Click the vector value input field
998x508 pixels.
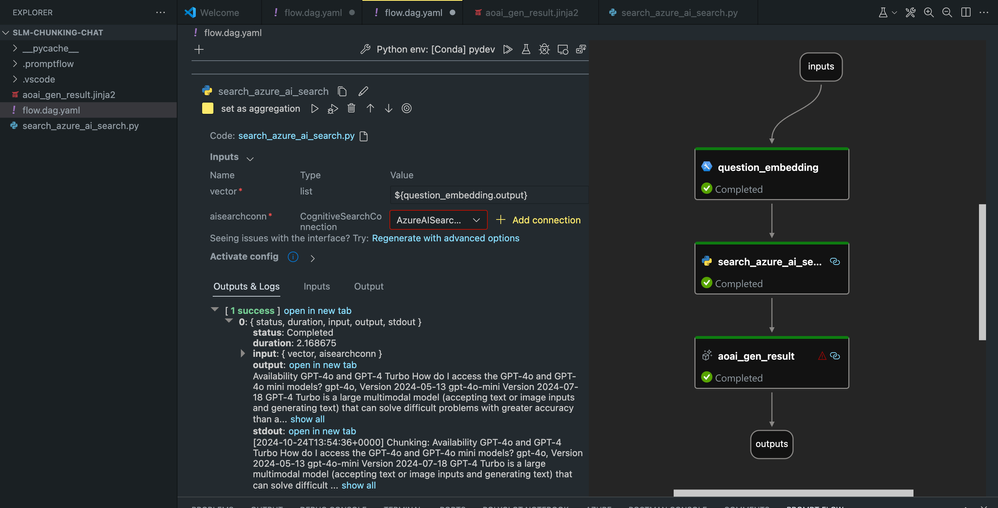[489, 195]
